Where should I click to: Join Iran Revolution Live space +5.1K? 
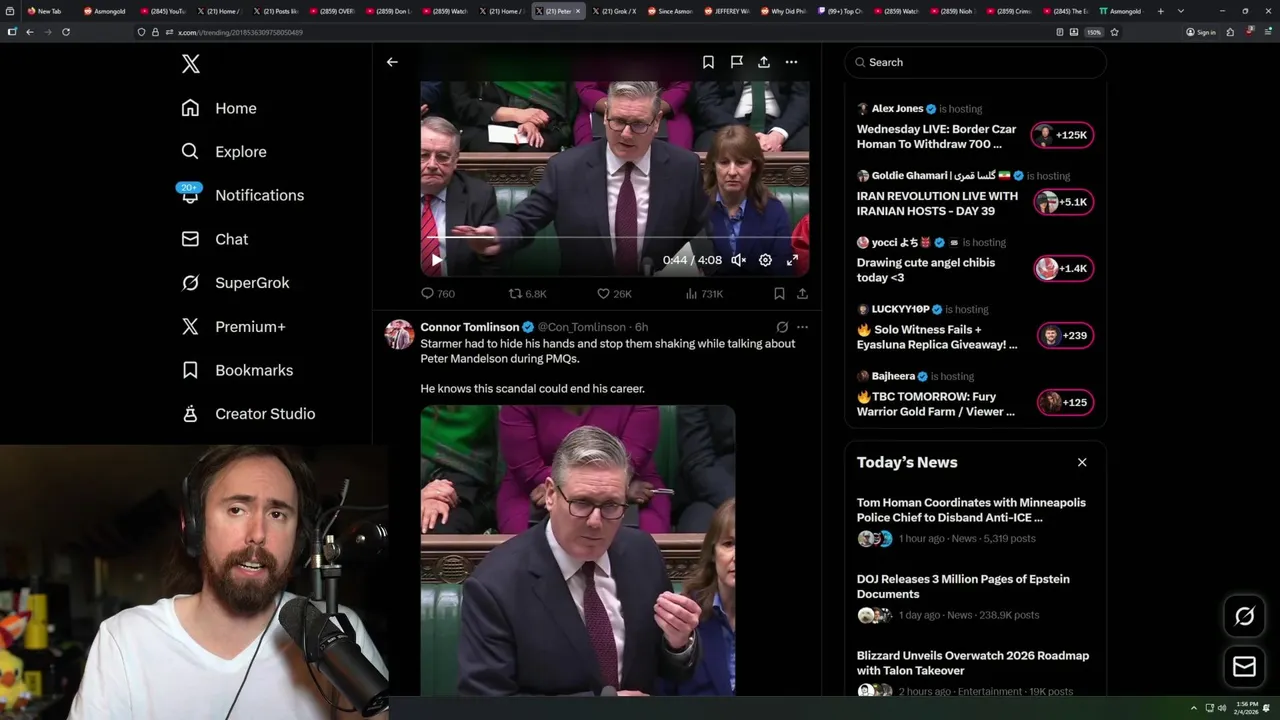click(1064, 202)
